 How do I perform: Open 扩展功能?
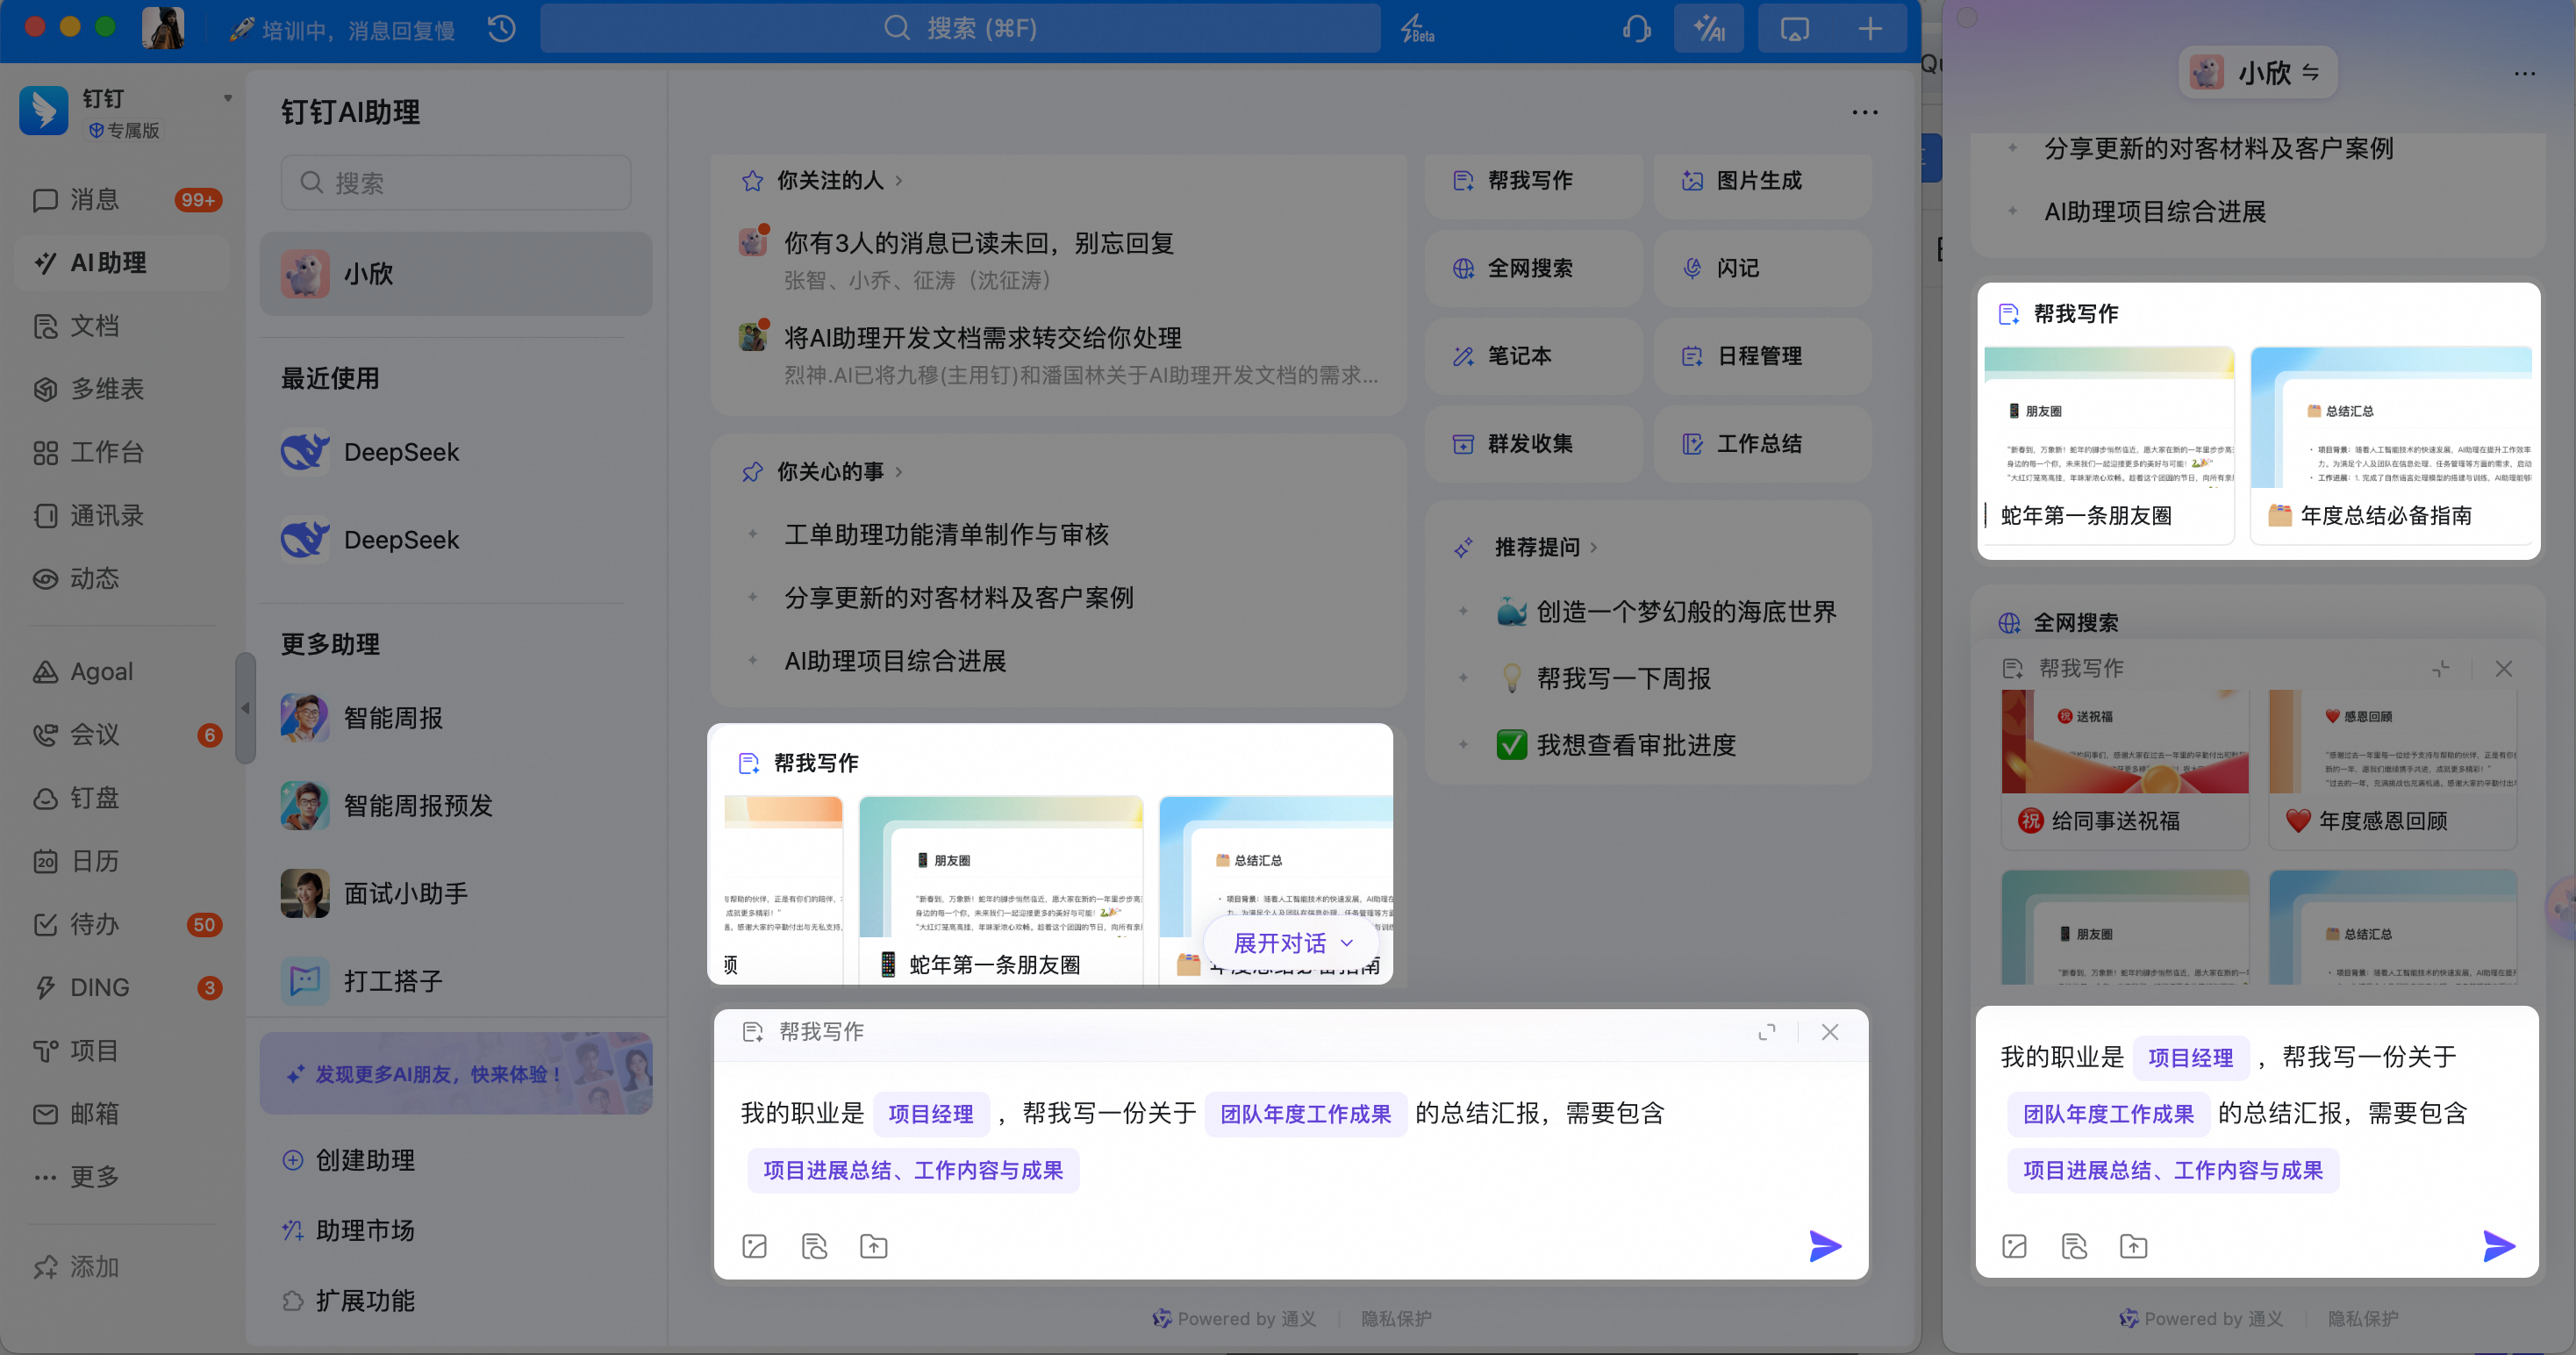349,1301
